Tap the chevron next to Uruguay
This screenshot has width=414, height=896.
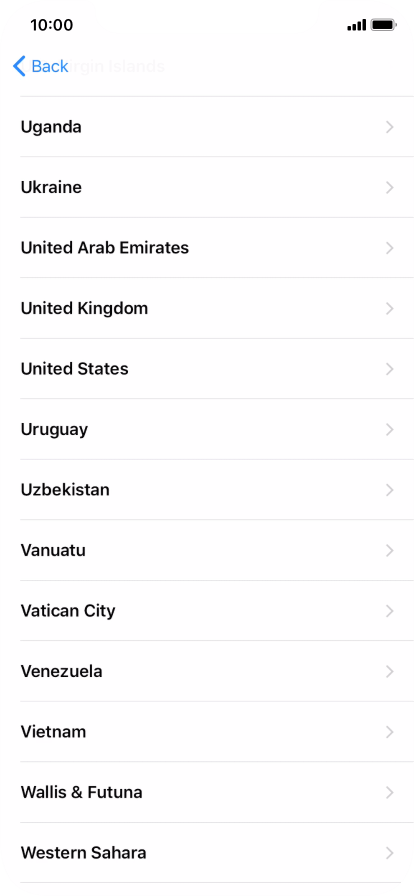390,430
